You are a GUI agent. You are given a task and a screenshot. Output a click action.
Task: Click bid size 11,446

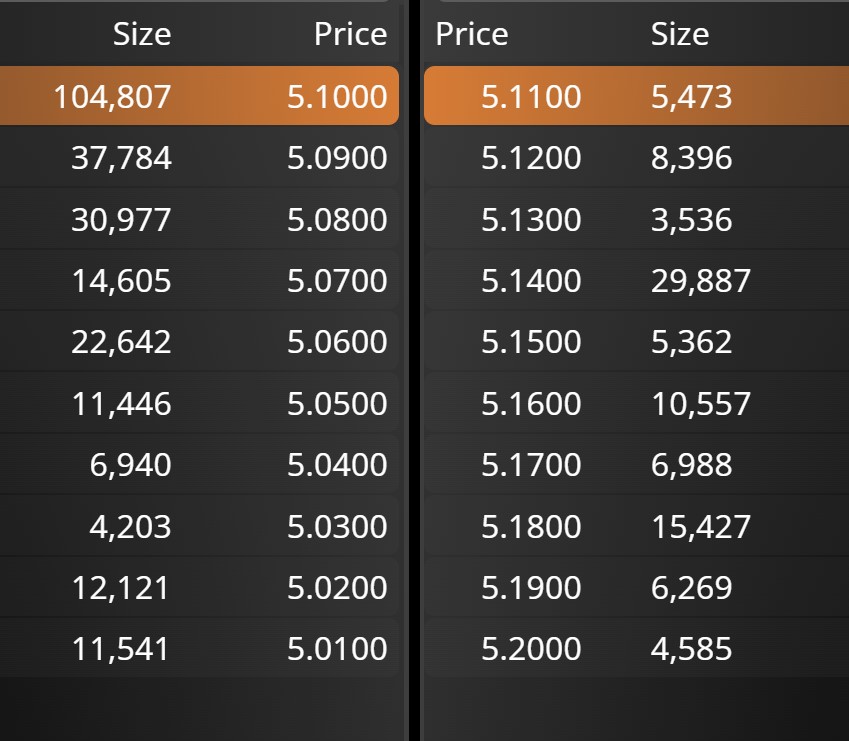tap(121, 404)
